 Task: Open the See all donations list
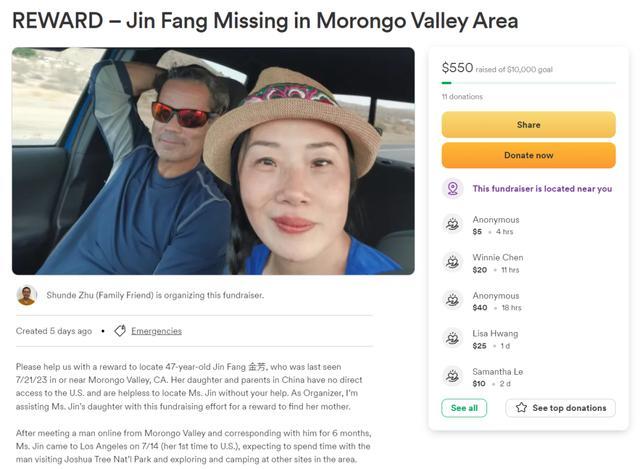pos(464,408)
